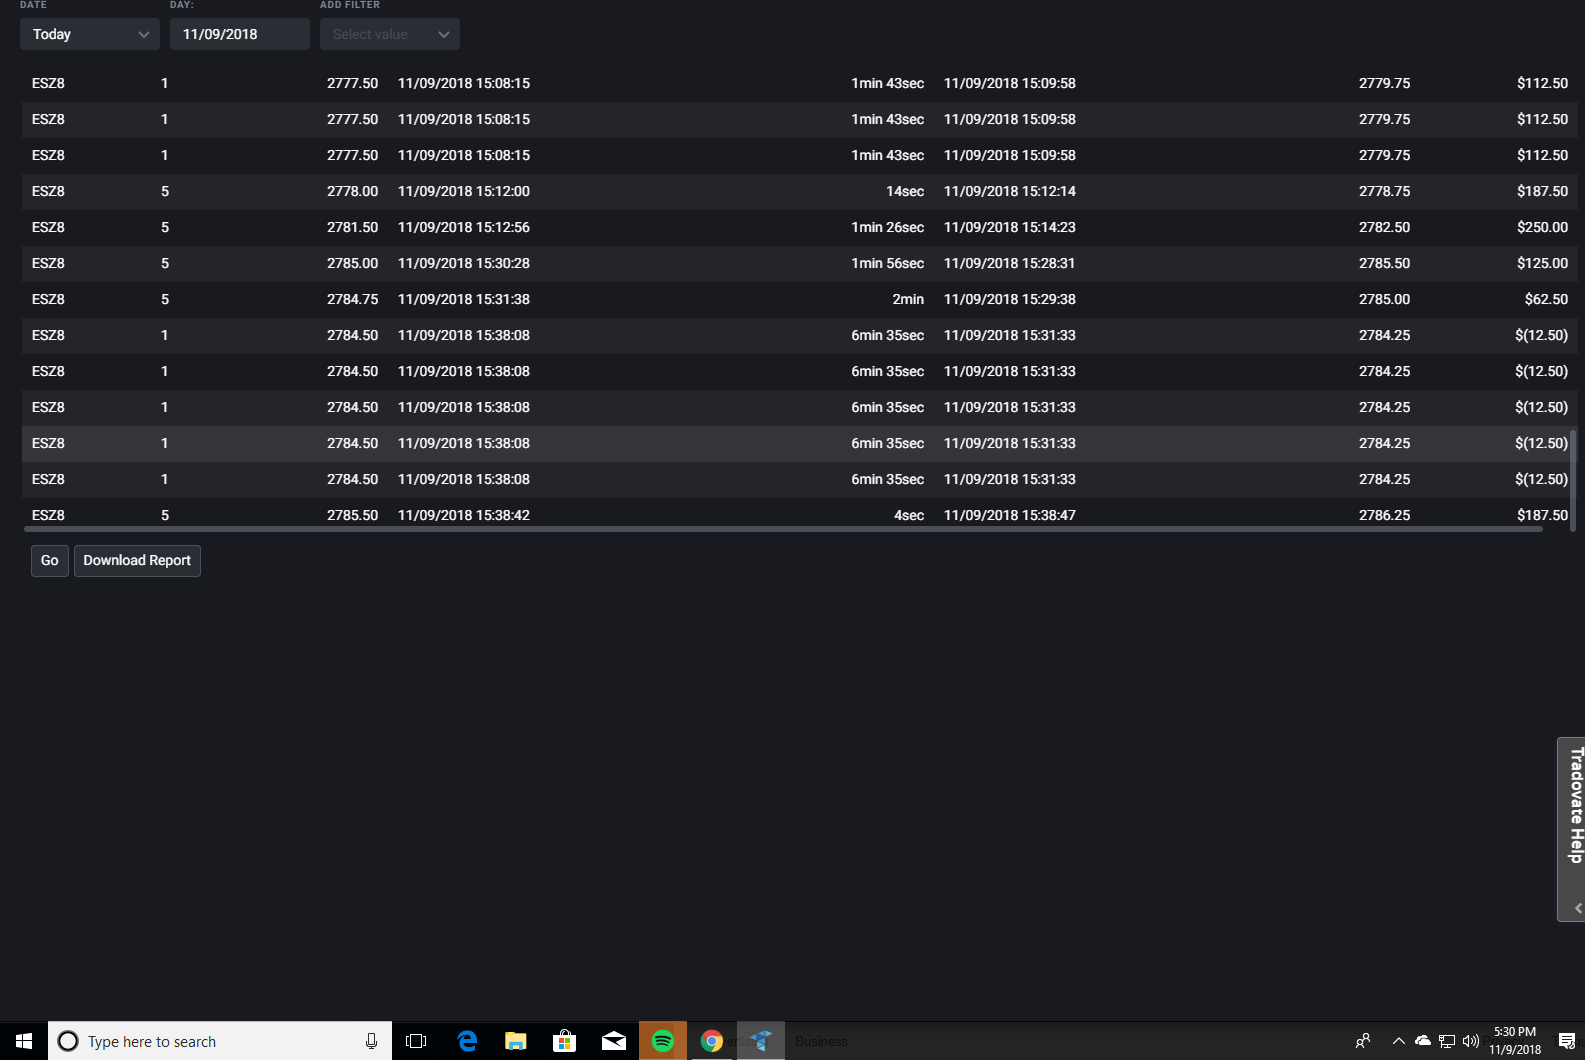Open the network icon in the tray
The image size is (1585, 1060).
click(x=1446, y=1041)
